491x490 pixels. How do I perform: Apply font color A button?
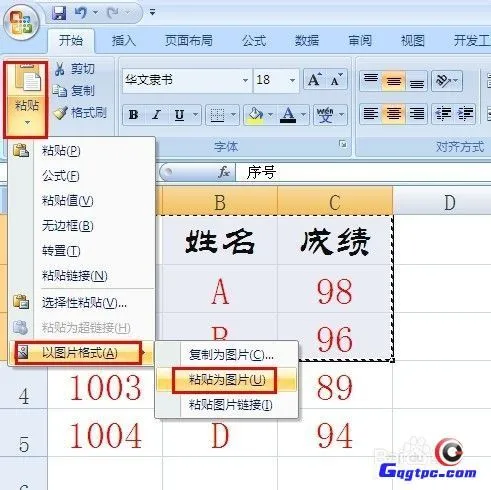coord(288,115)
